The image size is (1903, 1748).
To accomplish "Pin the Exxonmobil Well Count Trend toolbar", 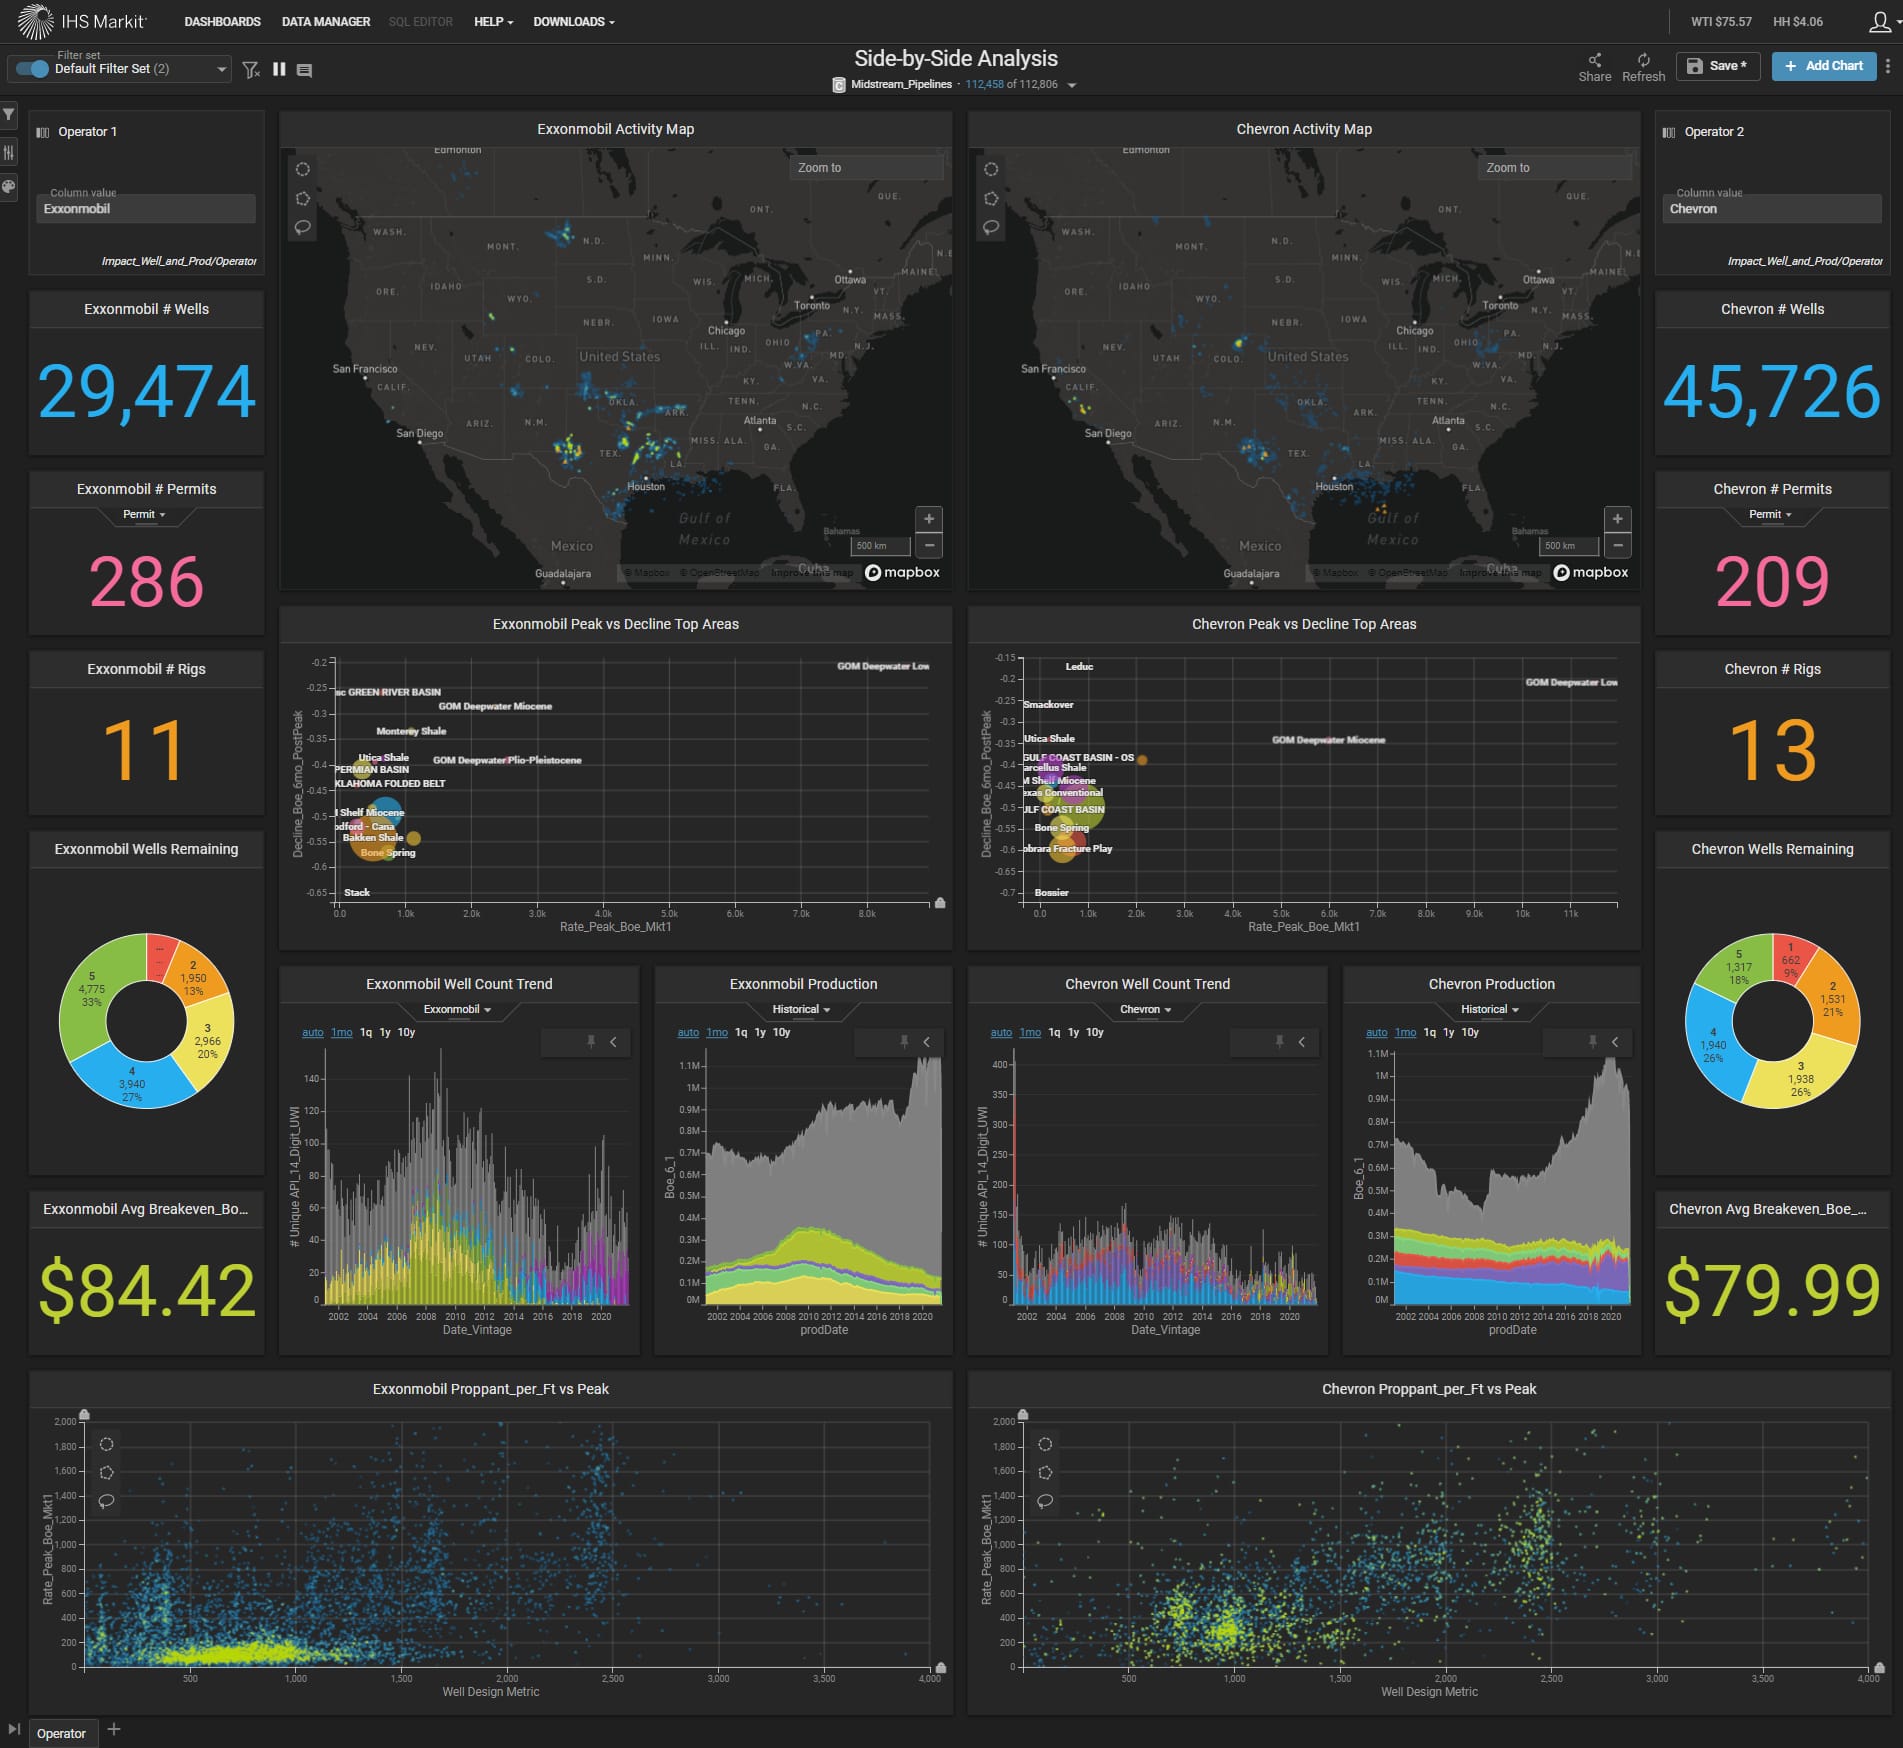I will pyautogui.click(x=591, y=1042).
